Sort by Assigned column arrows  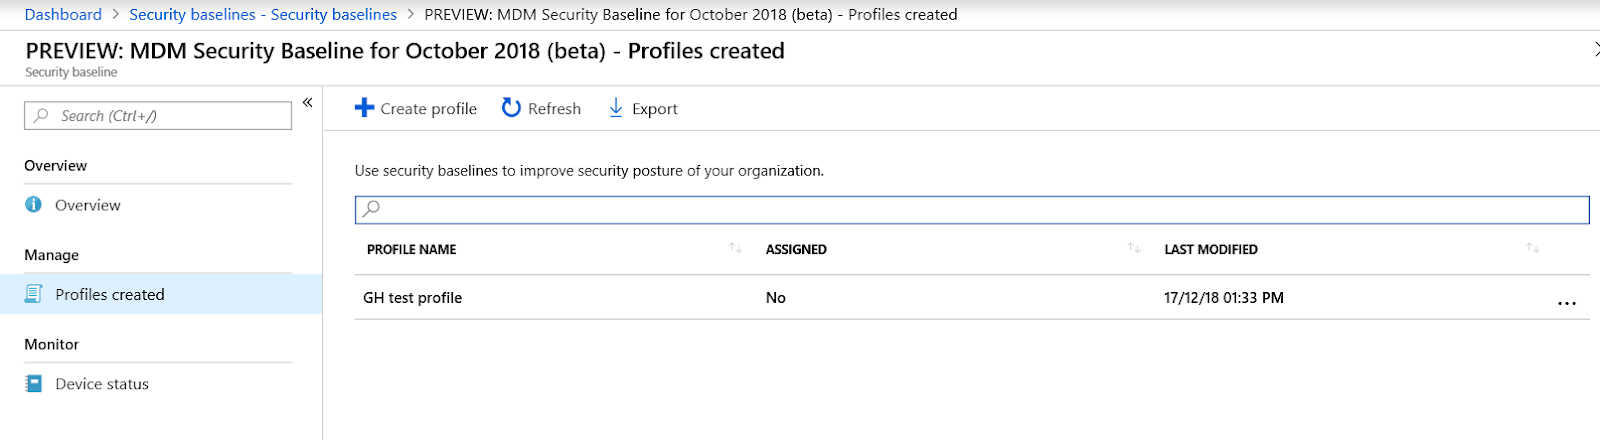coord(1134,248)
